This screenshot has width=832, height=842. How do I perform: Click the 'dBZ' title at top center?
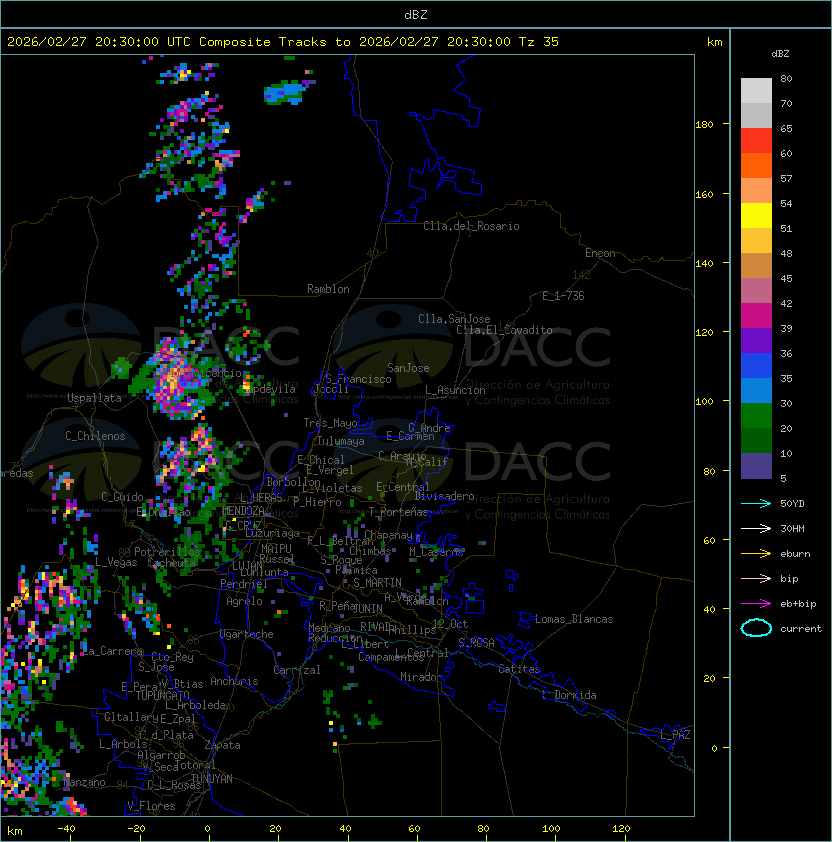pos(416,14)
